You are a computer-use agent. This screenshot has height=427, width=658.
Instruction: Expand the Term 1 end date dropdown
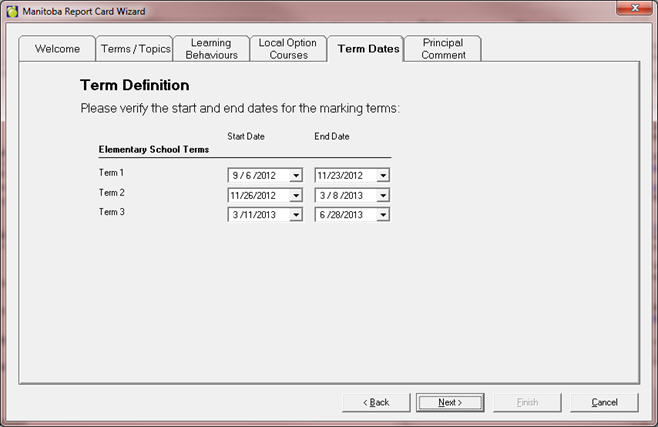(x=383, y=175)
